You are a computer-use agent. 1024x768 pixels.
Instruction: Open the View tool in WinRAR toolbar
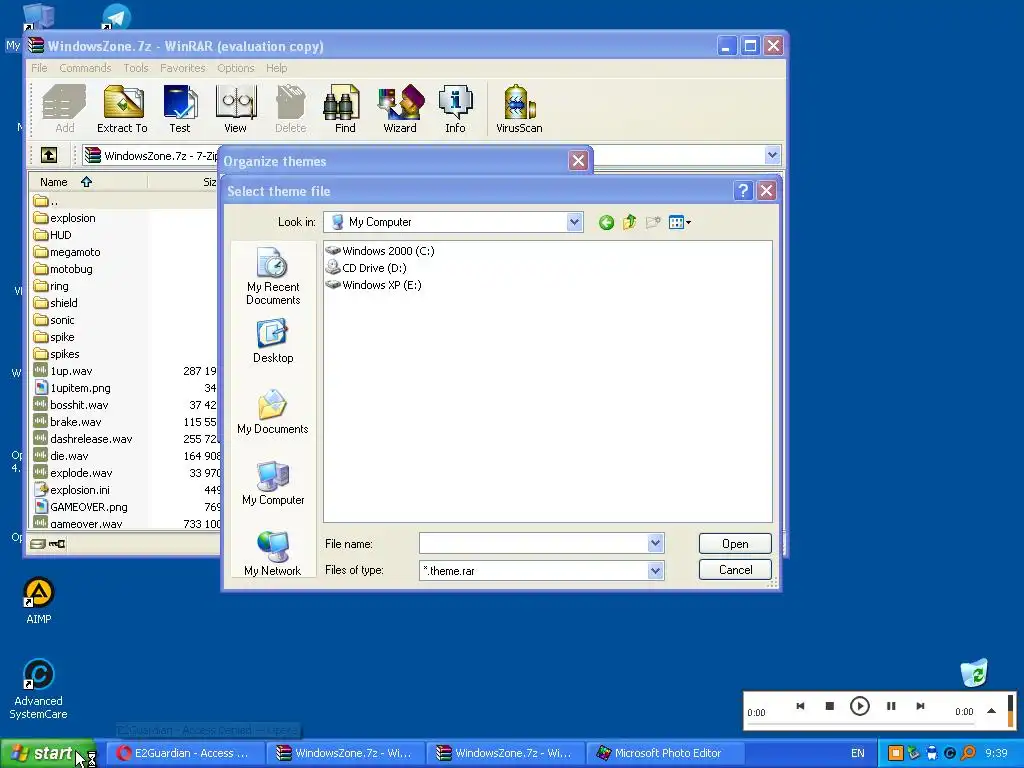[235, 110]
